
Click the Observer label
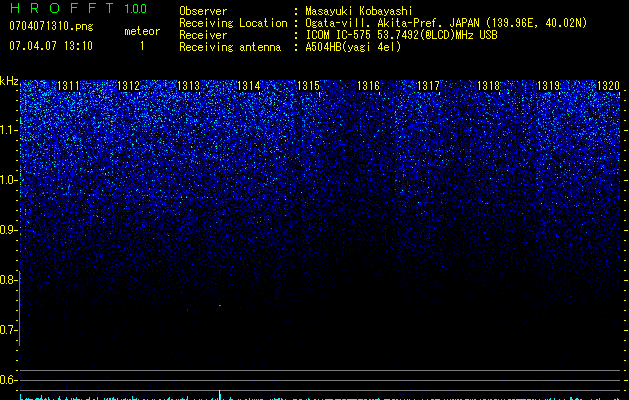pyautogui.click(x=203, y=11)
